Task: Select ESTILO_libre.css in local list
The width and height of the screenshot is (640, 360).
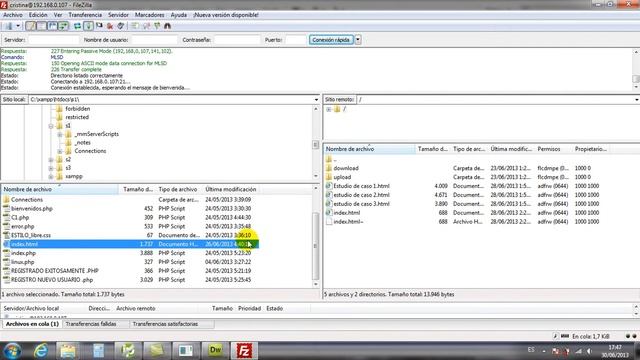Action: [x=31, y=236]
